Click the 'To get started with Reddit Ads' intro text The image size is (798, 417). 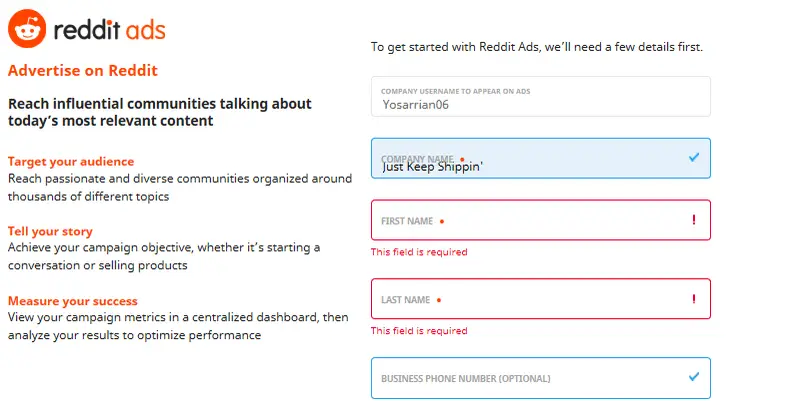pos(537,47)
